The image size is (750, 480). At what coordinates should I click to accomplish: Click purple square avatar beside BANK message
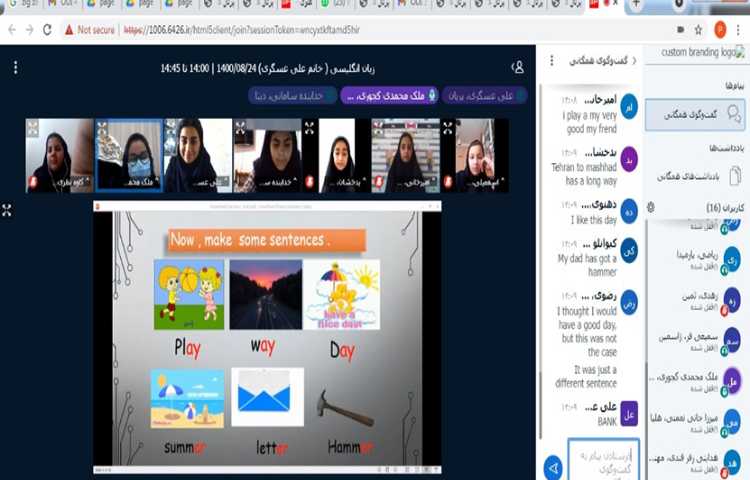pos(629,414)
